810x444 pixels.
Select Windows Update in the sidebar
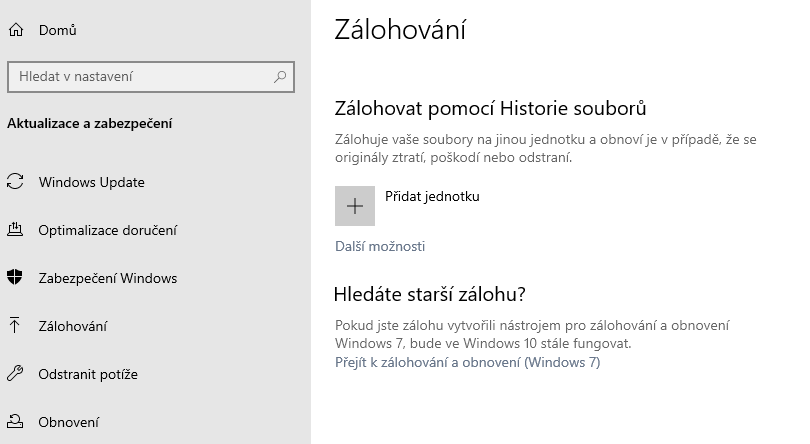[91, 182]
